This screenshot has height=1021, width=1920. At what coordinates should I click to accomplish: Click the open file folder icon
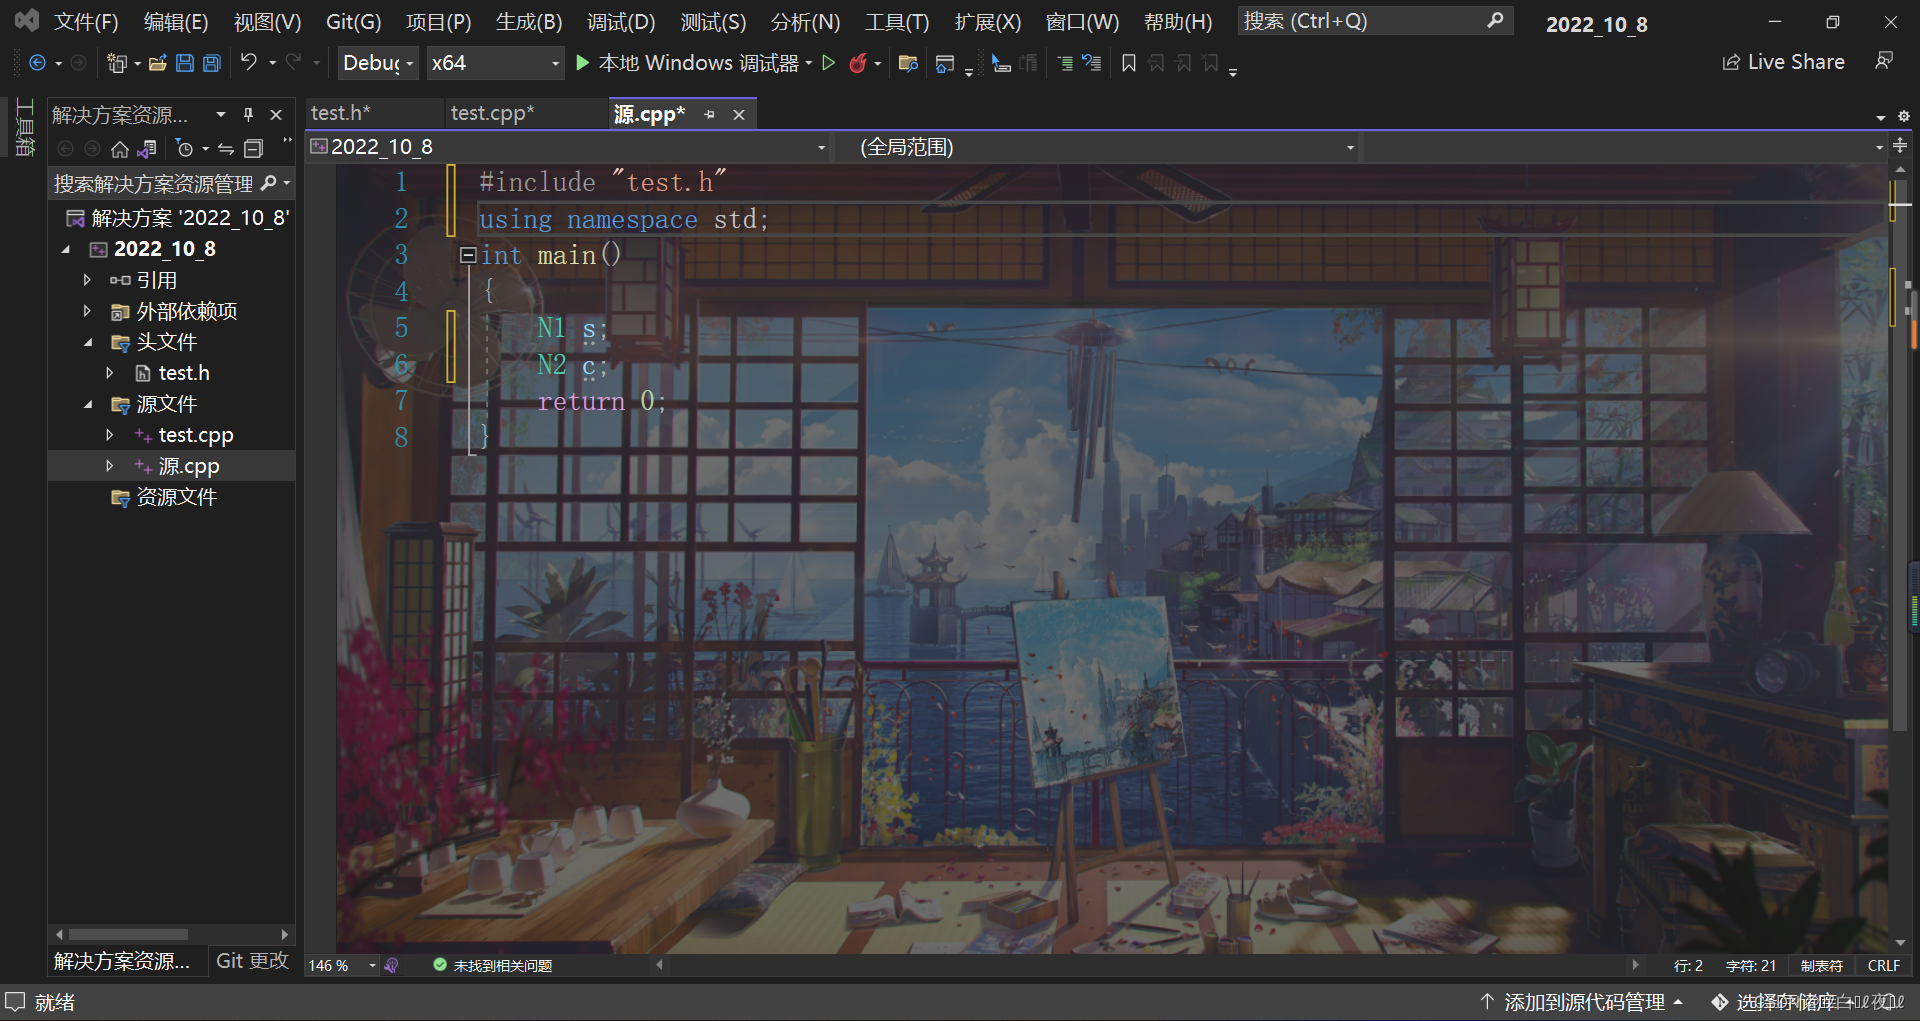tap(157, 63)
